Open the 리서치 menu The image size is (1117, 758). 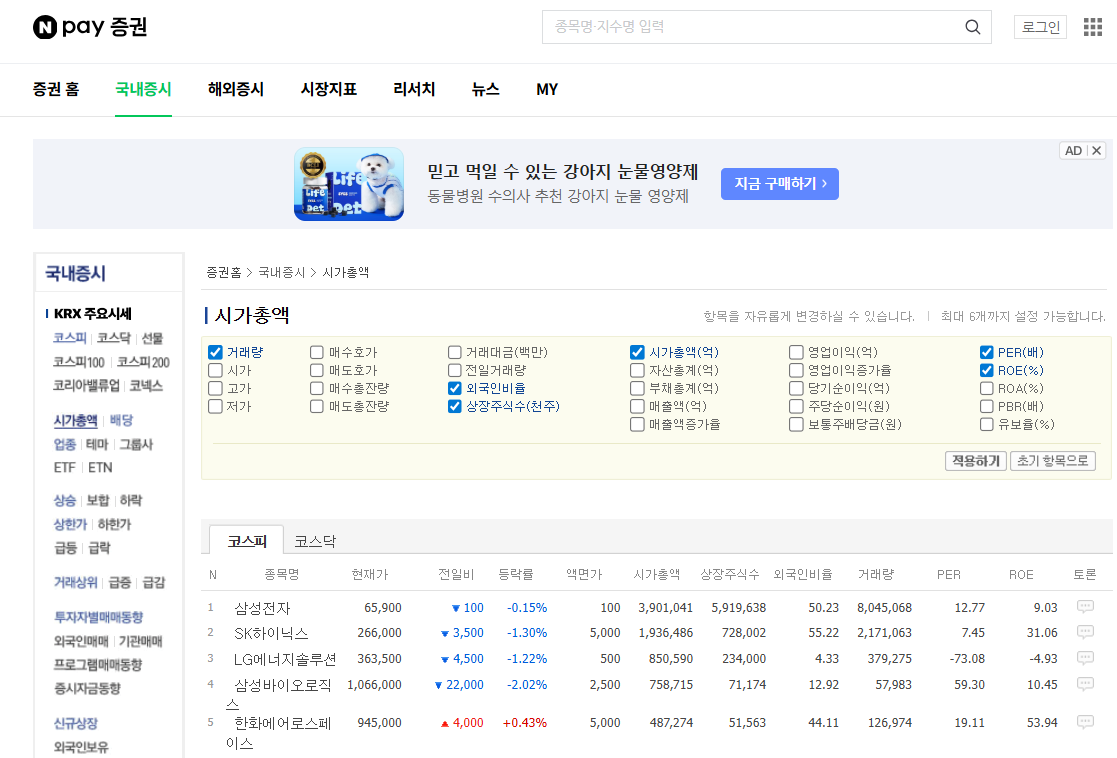(x=414, y=89)
